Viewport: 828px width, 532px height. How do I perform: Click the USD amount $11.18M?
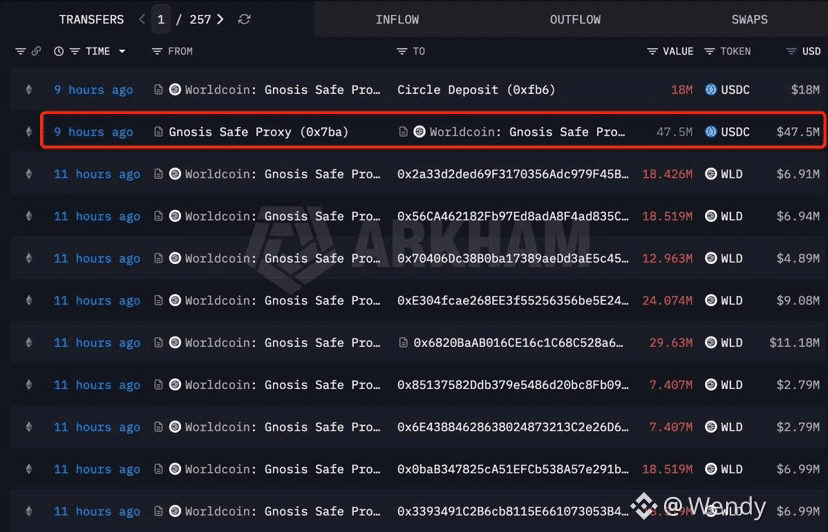click(795, 343)
